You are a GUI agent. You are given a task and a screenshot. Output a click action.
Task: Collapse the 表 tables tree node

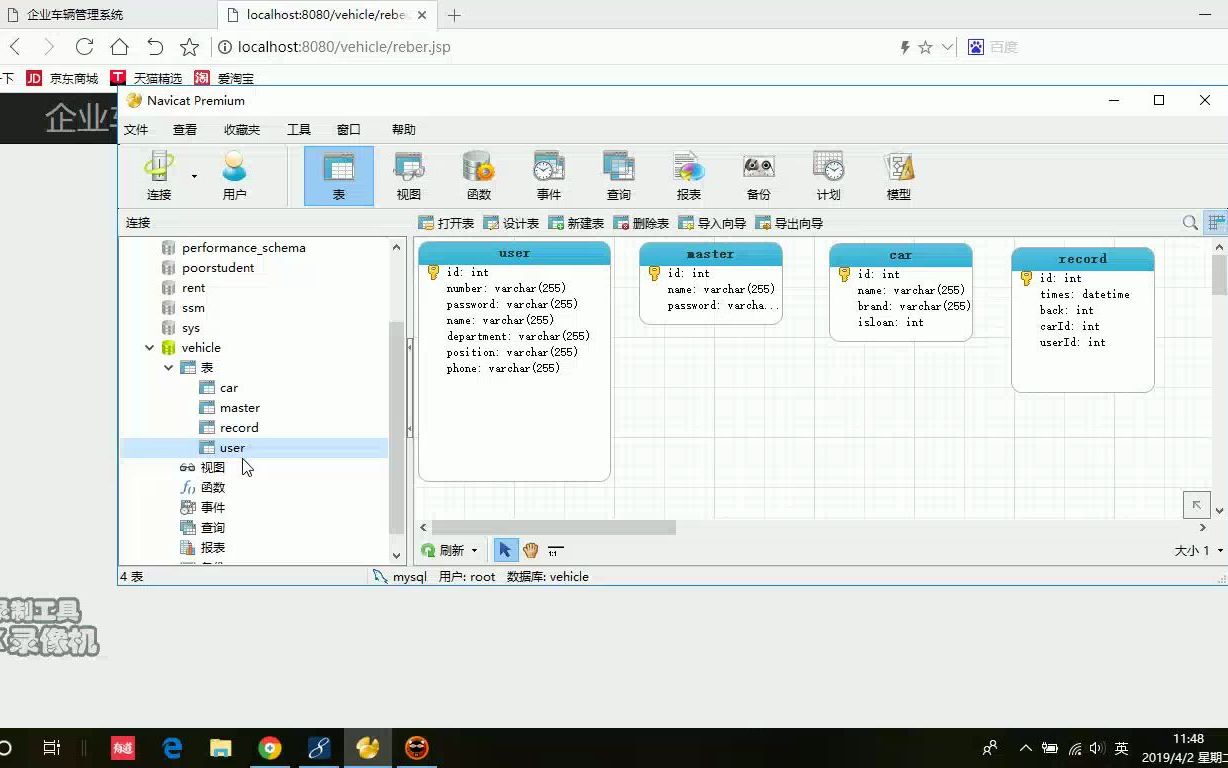click(x=168, y=367)
